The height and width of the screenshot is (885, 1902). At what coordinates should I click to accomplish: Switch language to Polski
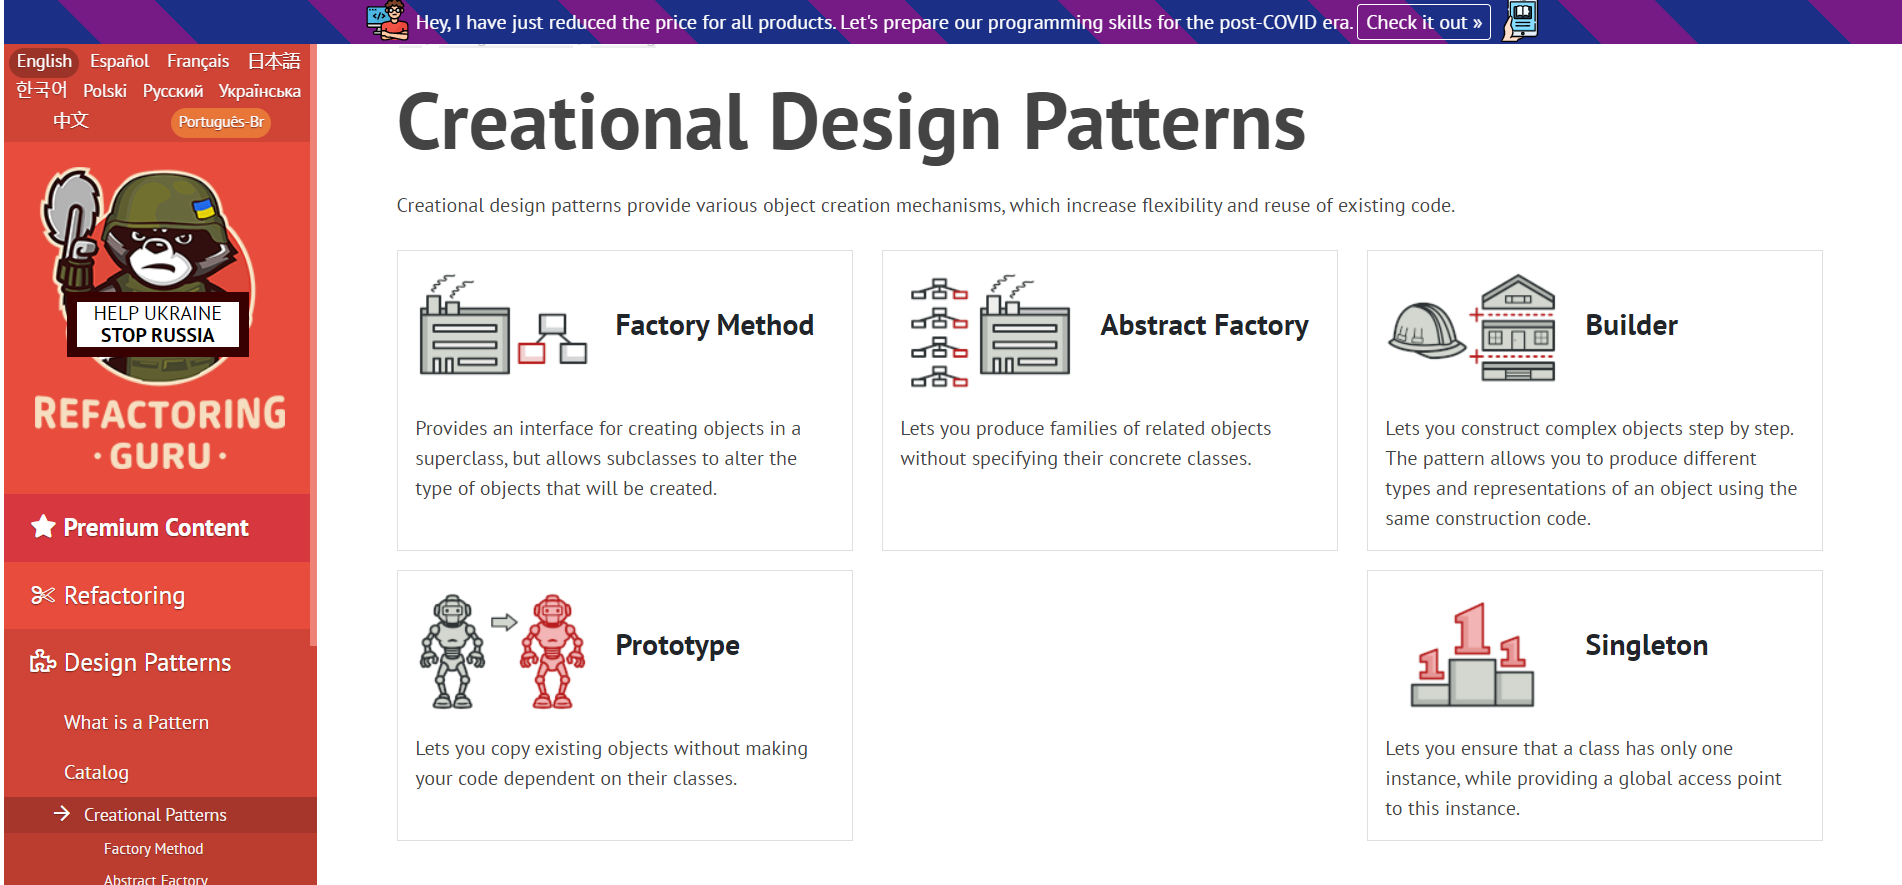click(x=105, y=91)
